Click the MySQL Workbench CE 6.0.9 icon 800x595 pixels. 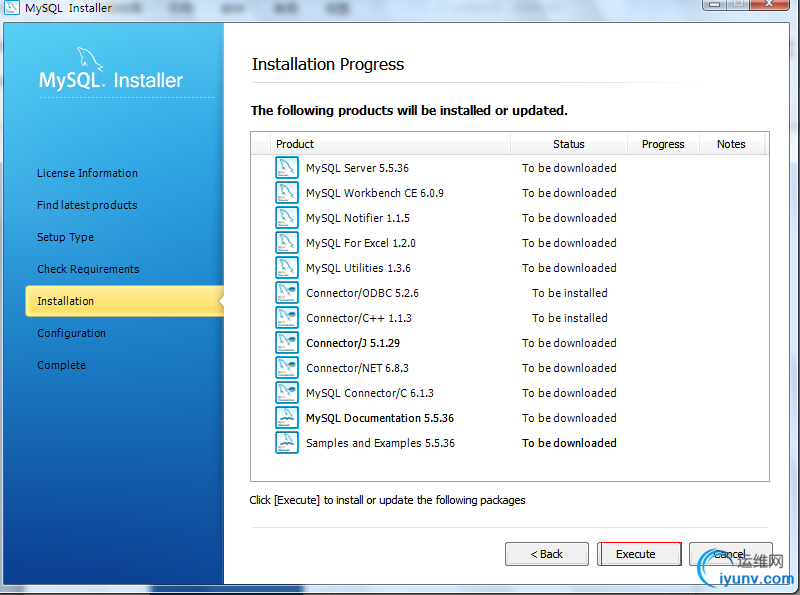[287, 193]
